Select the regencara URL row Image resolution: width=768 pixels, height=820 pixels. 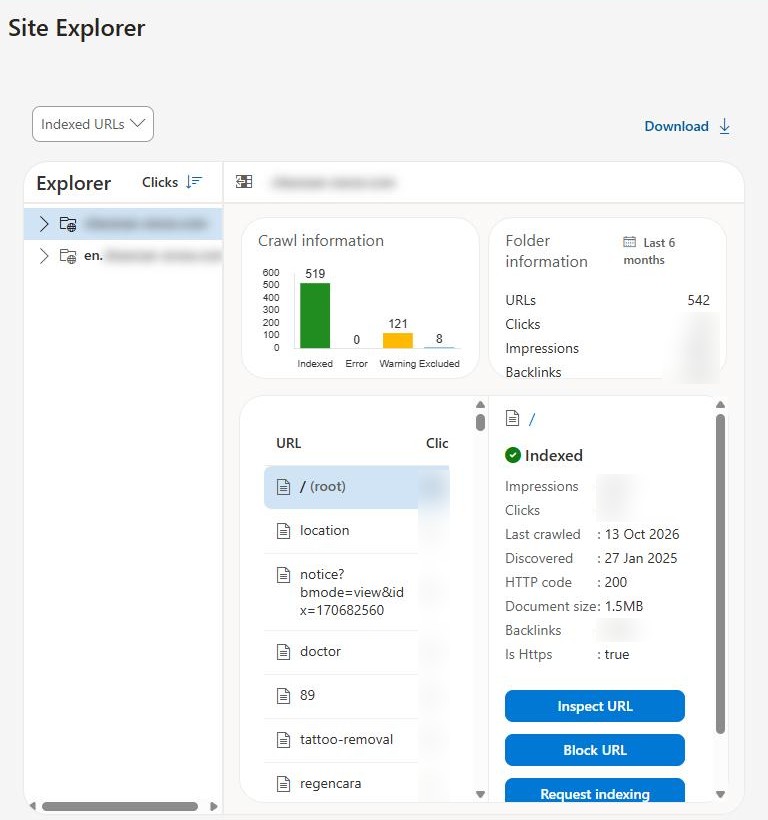coord(357,783)
